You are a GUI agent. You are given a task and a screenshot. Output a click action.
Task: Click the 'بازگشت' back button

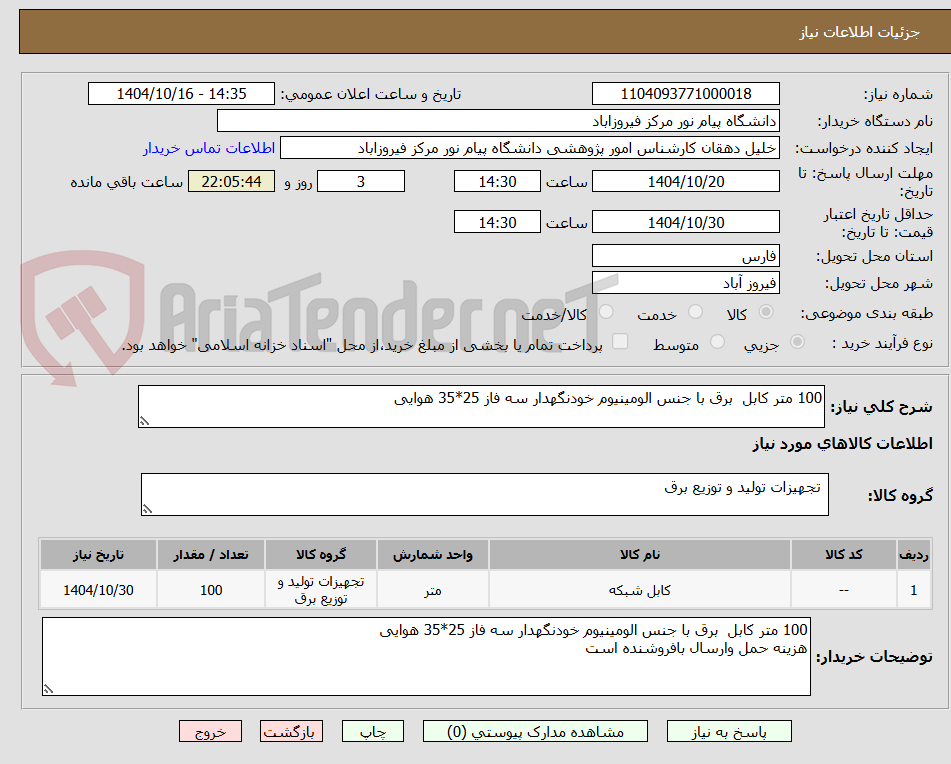click(x=291, y=731)
